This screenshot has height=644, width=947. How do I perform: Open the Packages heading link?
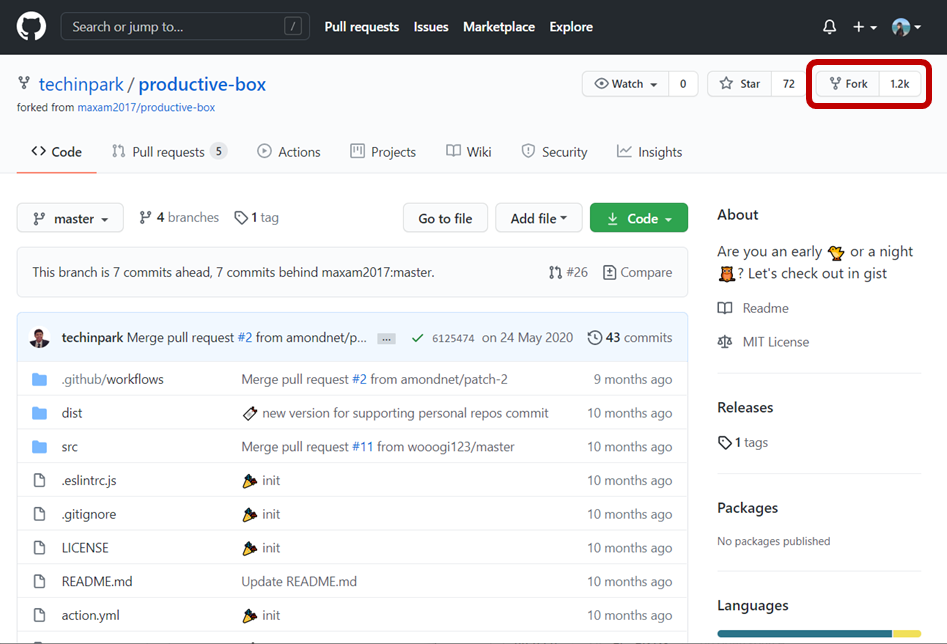[x=748, y=508]
